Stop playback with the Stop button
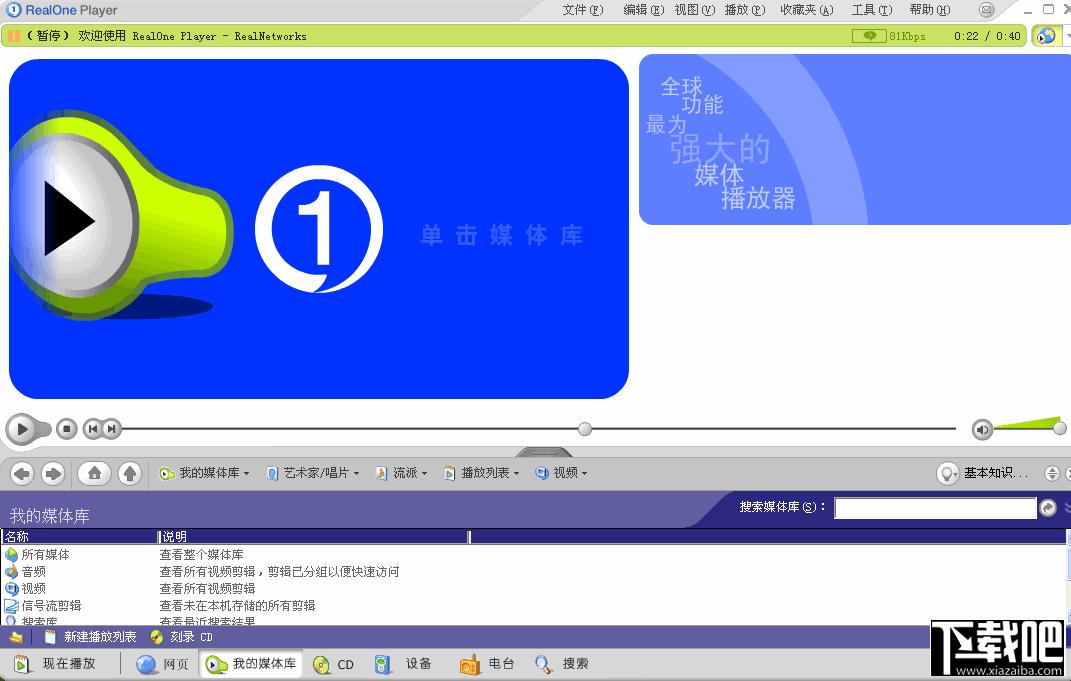Image resolution: width=1071 pixels, height=681 pixels. click(x=66, y=429)
